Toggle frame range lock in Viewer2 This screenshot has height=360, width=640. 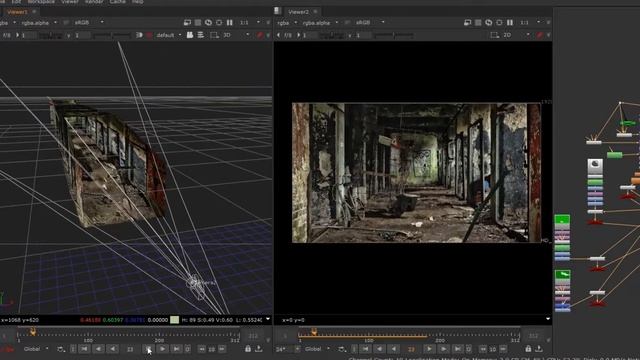click(528, 349)
